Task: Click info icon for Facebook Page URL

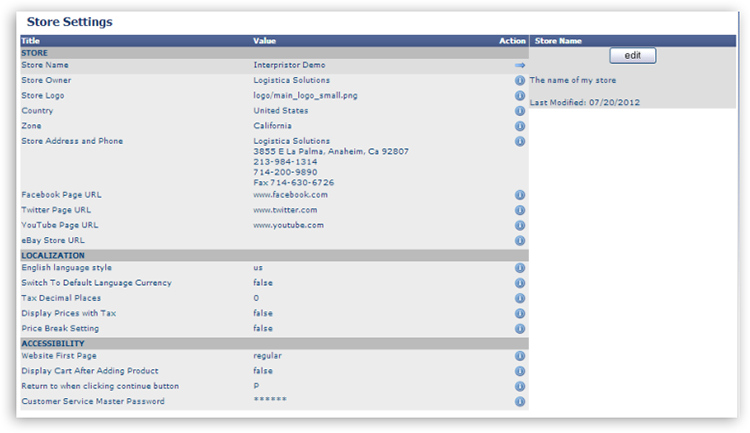Action: [x=520, y=195]
